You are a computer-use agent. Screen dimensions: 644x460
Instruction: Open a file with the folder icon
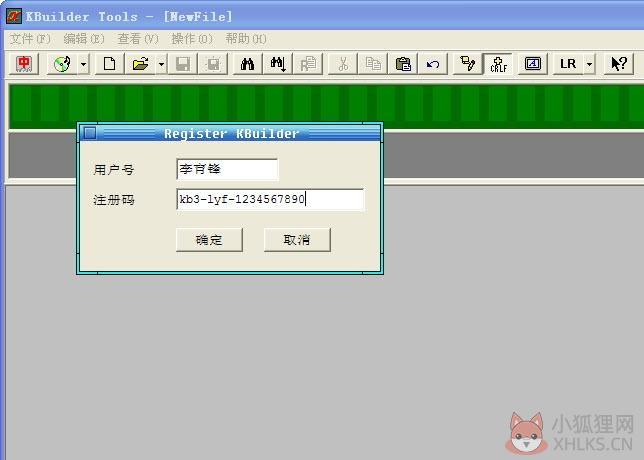pyautogui.click(x=140, y=64)
